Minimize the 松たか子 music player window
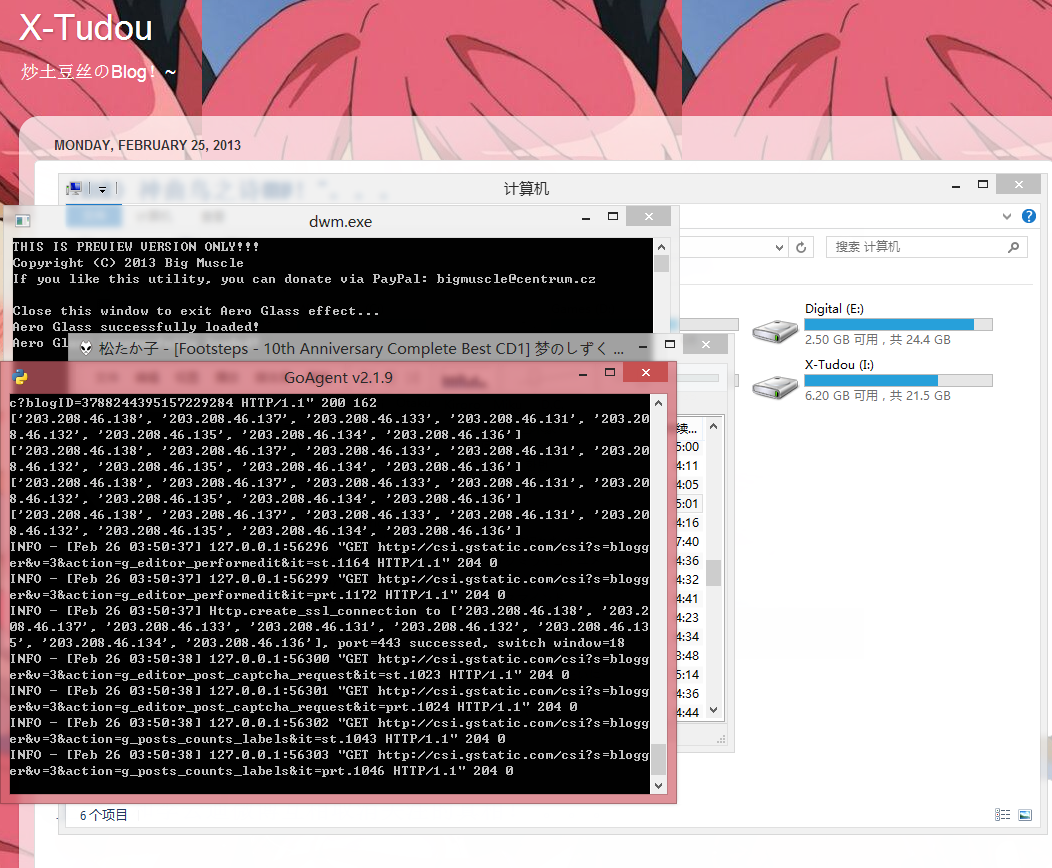The width and height of the screenshot is (1052, 868). point(643,346)
